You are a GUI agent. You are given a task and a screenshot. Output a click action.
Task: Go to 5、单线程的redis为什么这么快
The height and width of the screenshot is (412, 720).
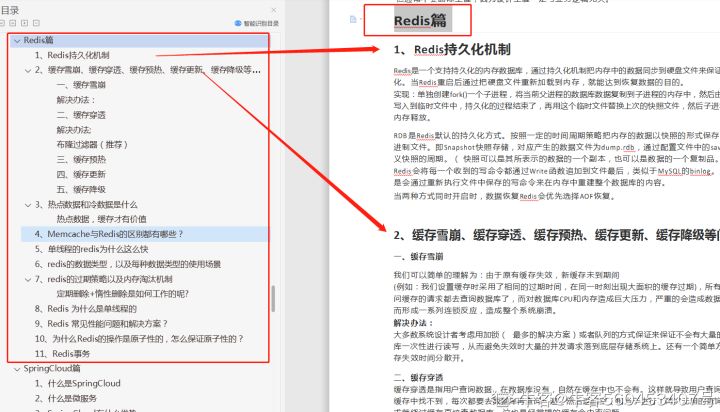[x=91, y=249]
